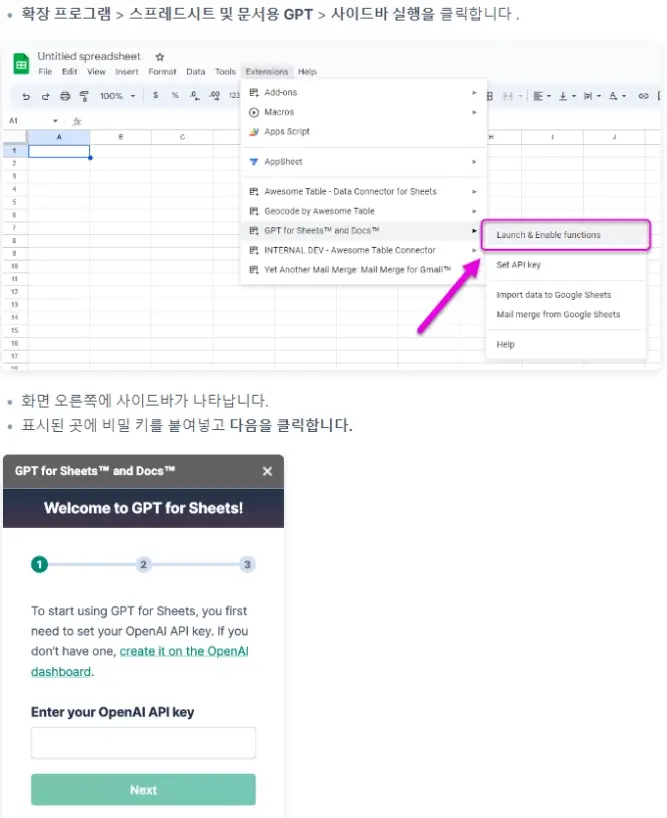This screenshot has width=667, height=818.
Task: Select the Paint format tool
Action: click(x=83, y=96)
